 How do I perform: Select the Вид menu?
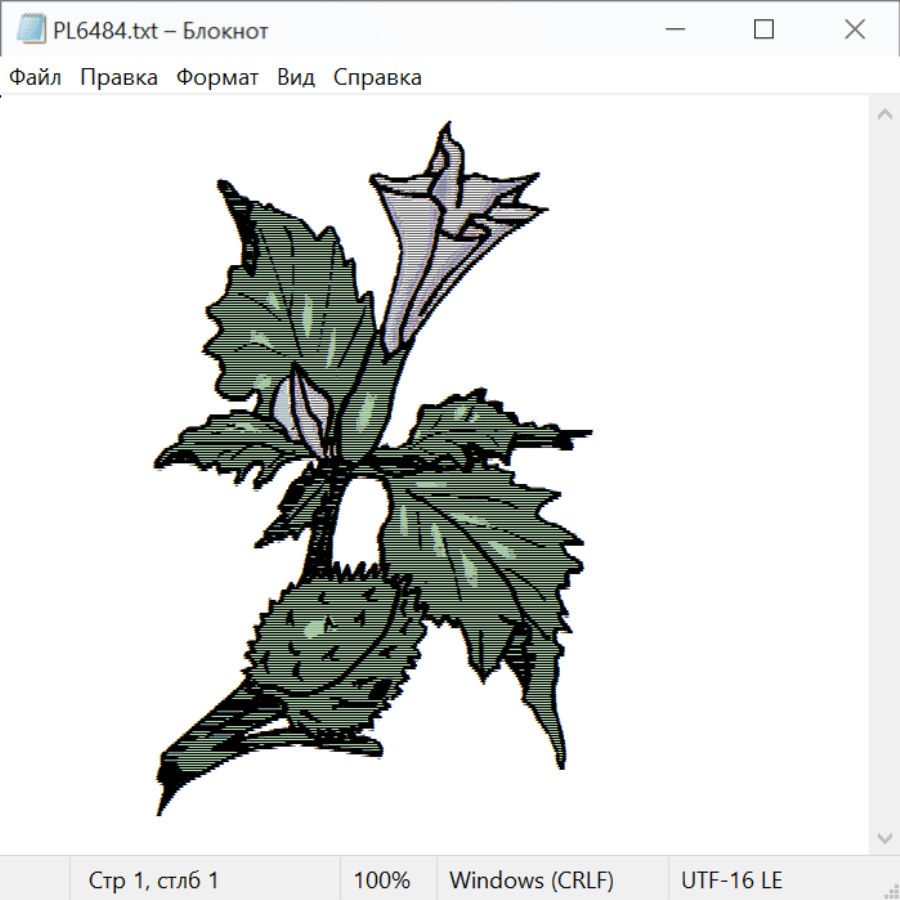(296, 78)
